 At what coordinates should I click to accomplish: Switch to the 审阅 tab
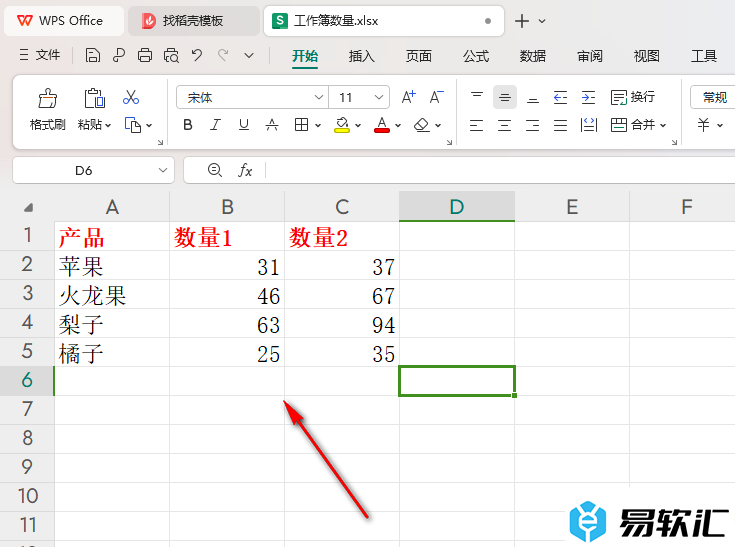point(590,56)
